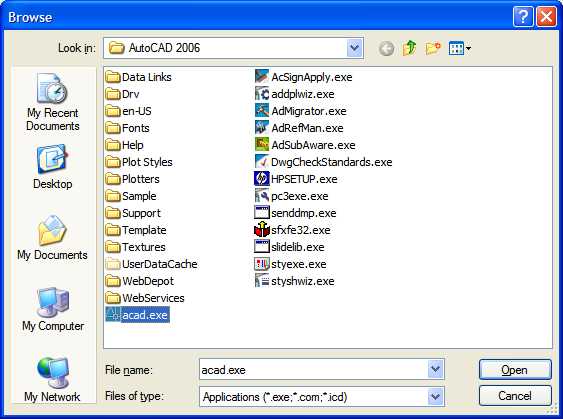Viewport: 563px width, 419px height.
Task: Open My Documents in places bar
Action: pyautogui.click(x=52, y=238)
